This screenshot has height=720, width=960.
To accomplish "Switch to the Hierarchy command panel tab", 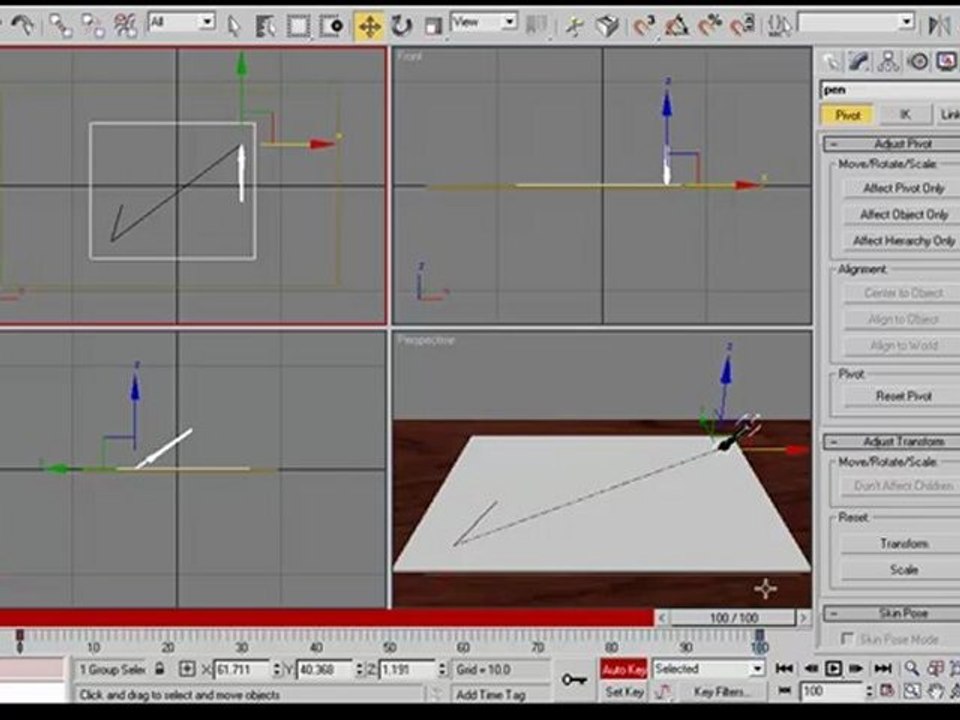I will (888, 62).
